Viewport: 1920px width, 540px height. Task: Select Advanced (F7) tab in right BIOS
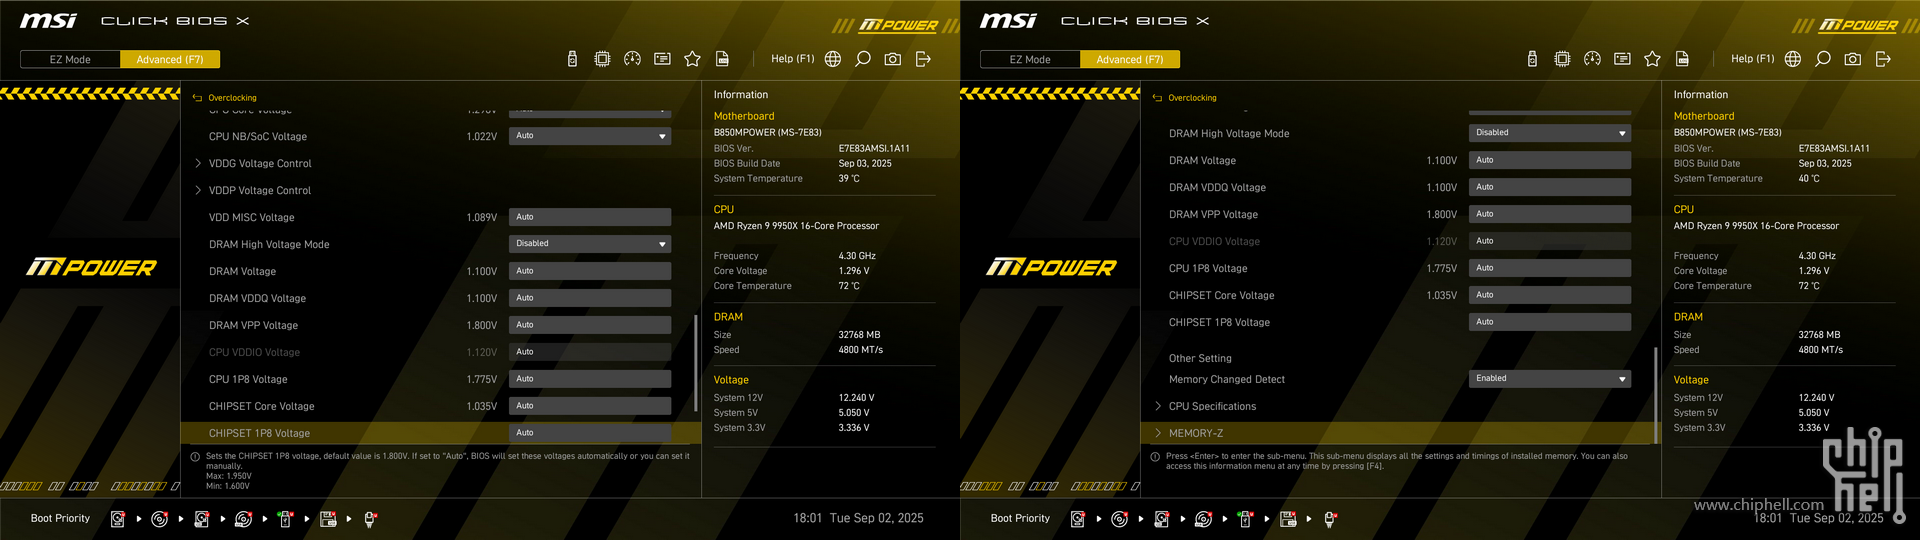(x=1130, y=60)
